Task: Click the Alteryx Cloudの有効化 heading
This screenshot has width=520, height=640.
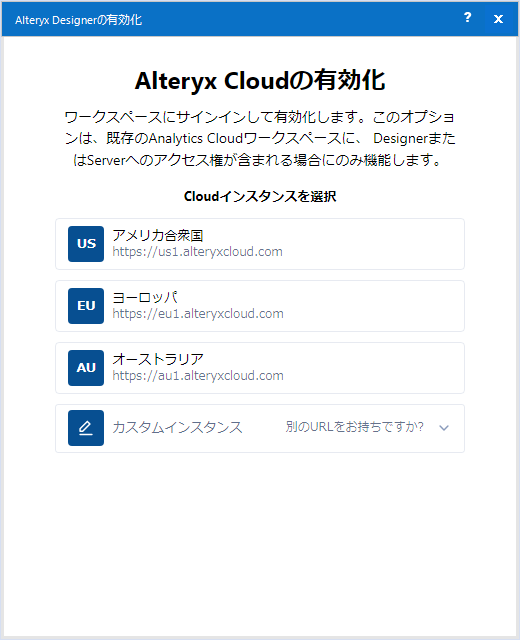Action: tap(260, 80)
